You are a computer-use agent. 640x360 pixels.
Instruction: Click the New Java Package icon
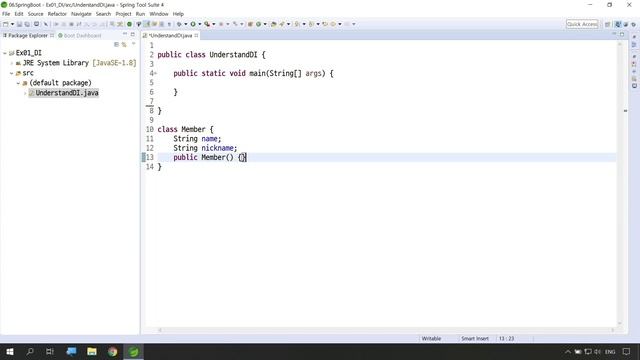point(250,24)
